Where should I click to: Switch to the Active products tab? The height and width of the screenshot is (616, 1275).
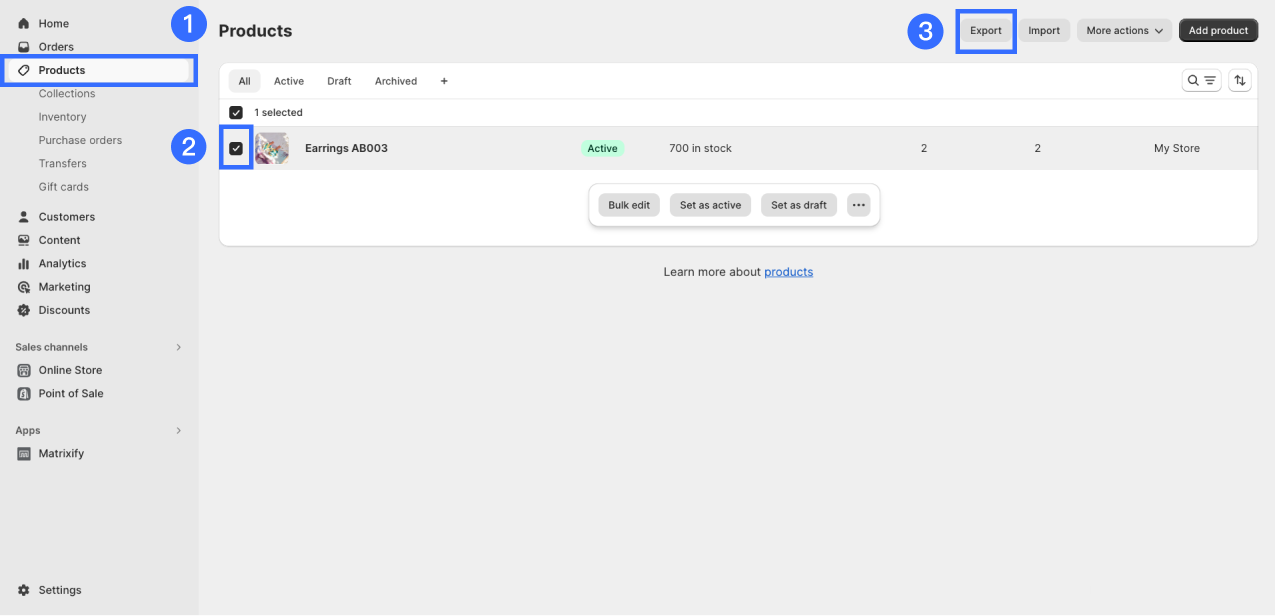coord(289,81)
